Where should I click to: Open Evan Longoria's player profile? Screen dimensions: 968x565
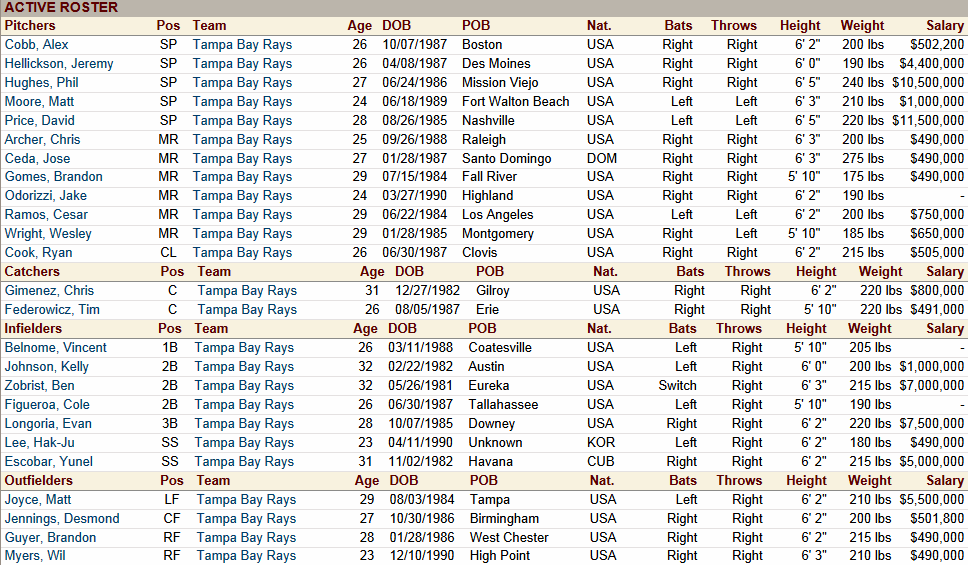pos(48,423)
